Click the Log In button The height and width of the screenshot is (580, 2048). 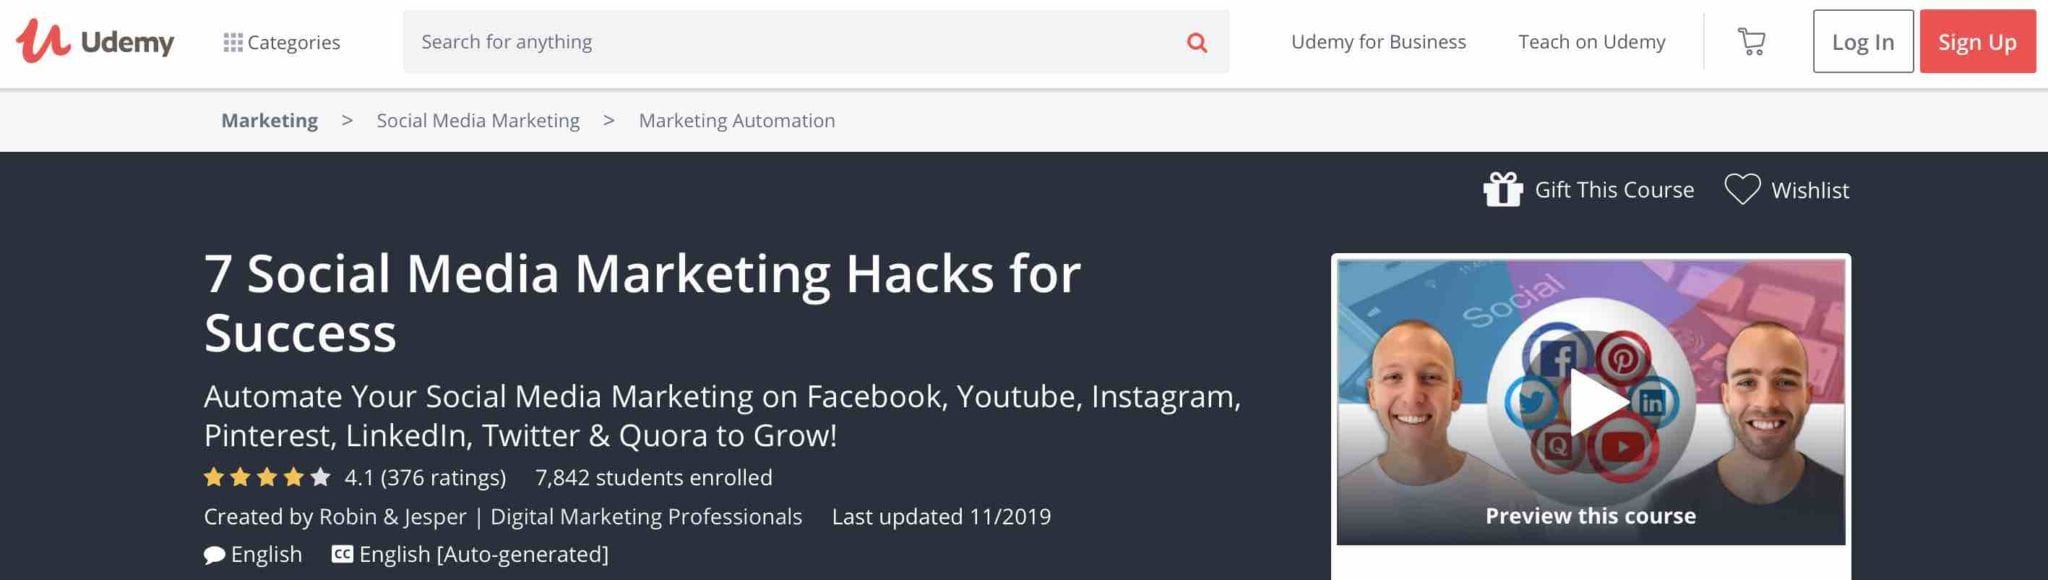(1863, 42)
